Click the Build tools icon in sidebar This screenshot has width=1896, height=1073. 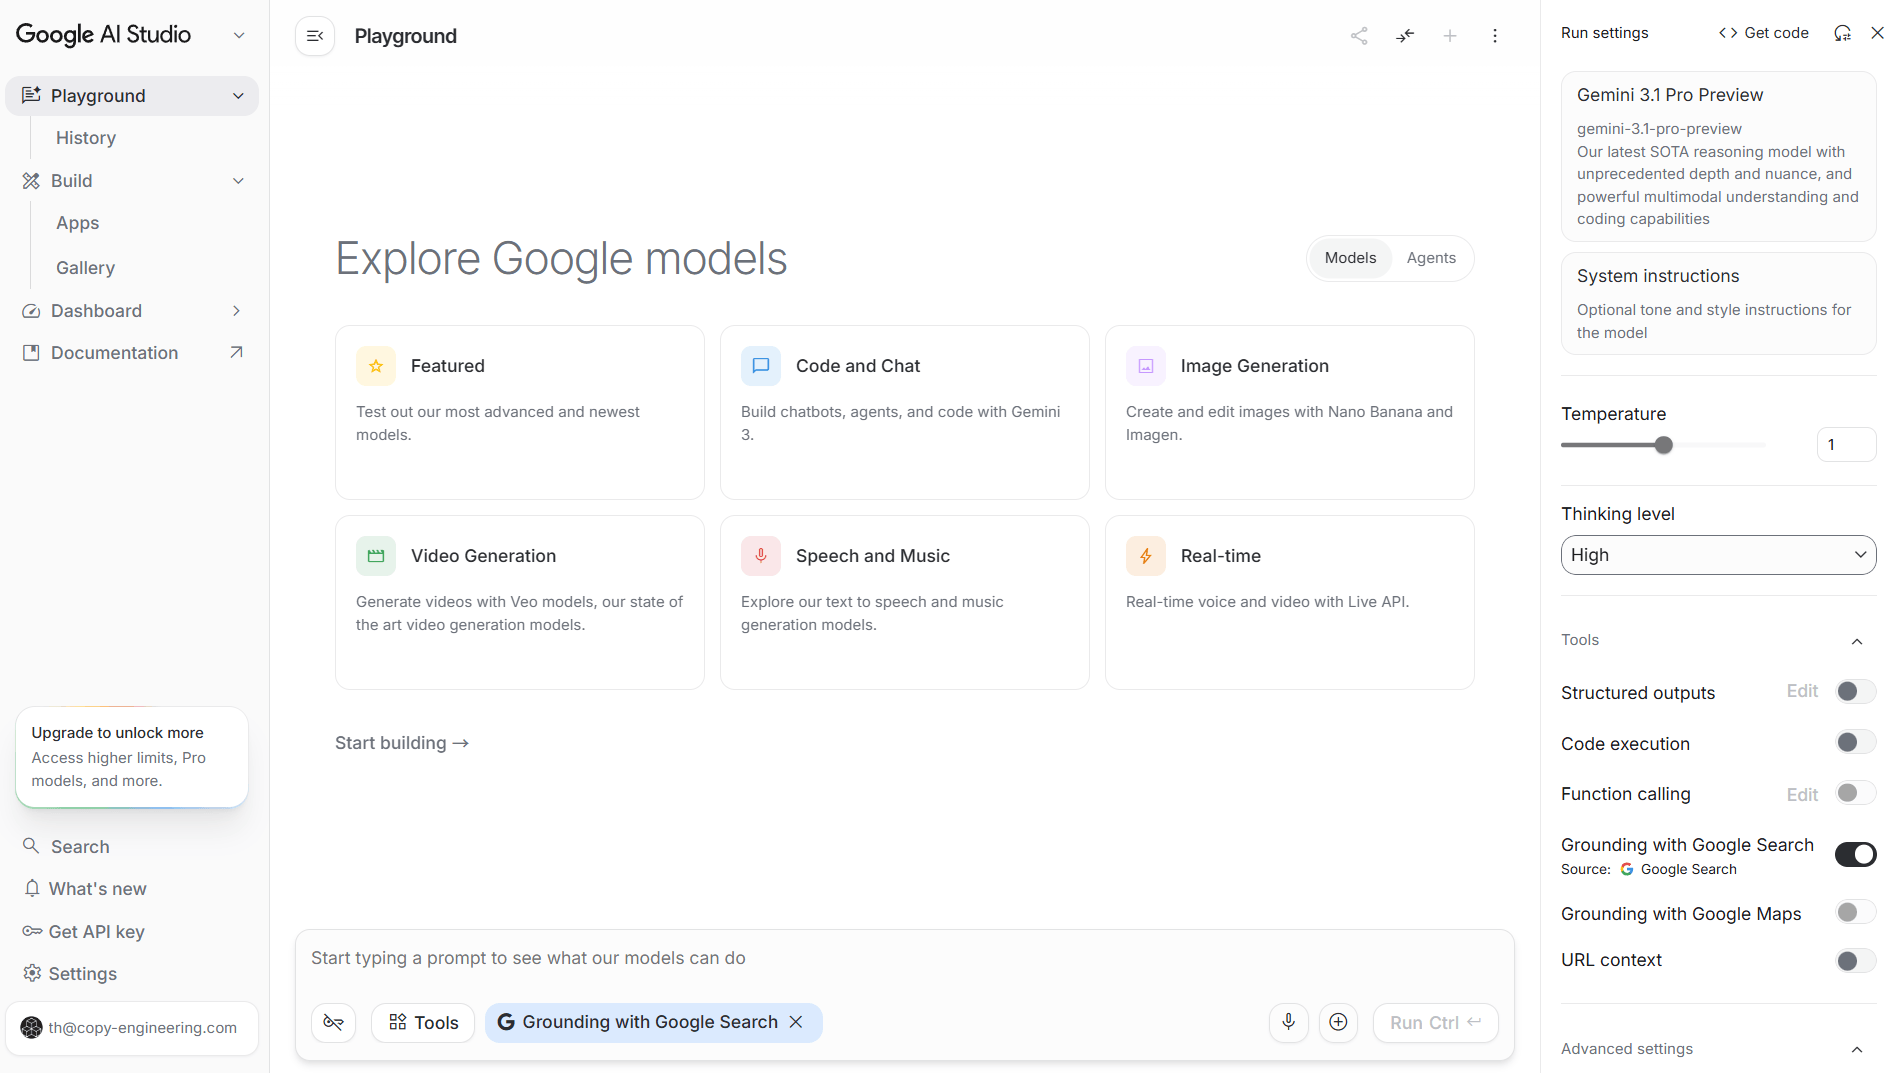31,181
